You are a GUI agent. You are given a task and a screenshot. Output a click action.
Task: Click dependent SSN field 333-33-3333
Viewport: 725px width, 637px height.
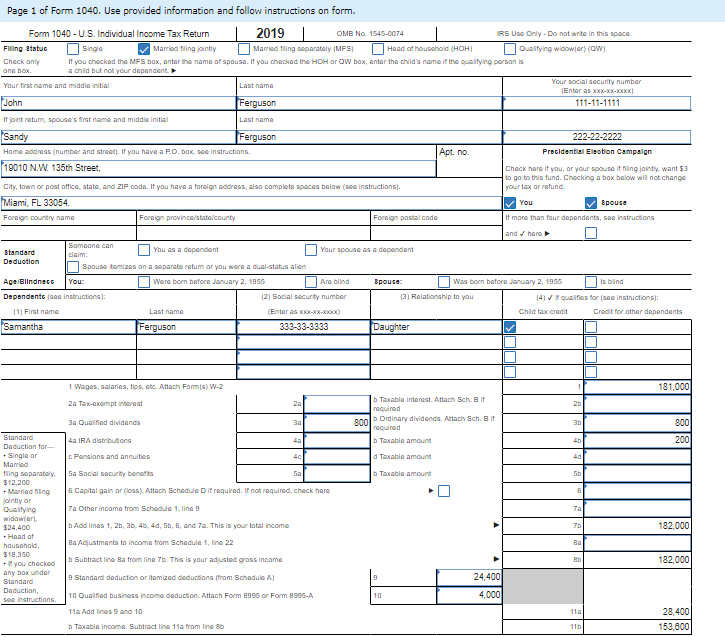coord(303,327)
